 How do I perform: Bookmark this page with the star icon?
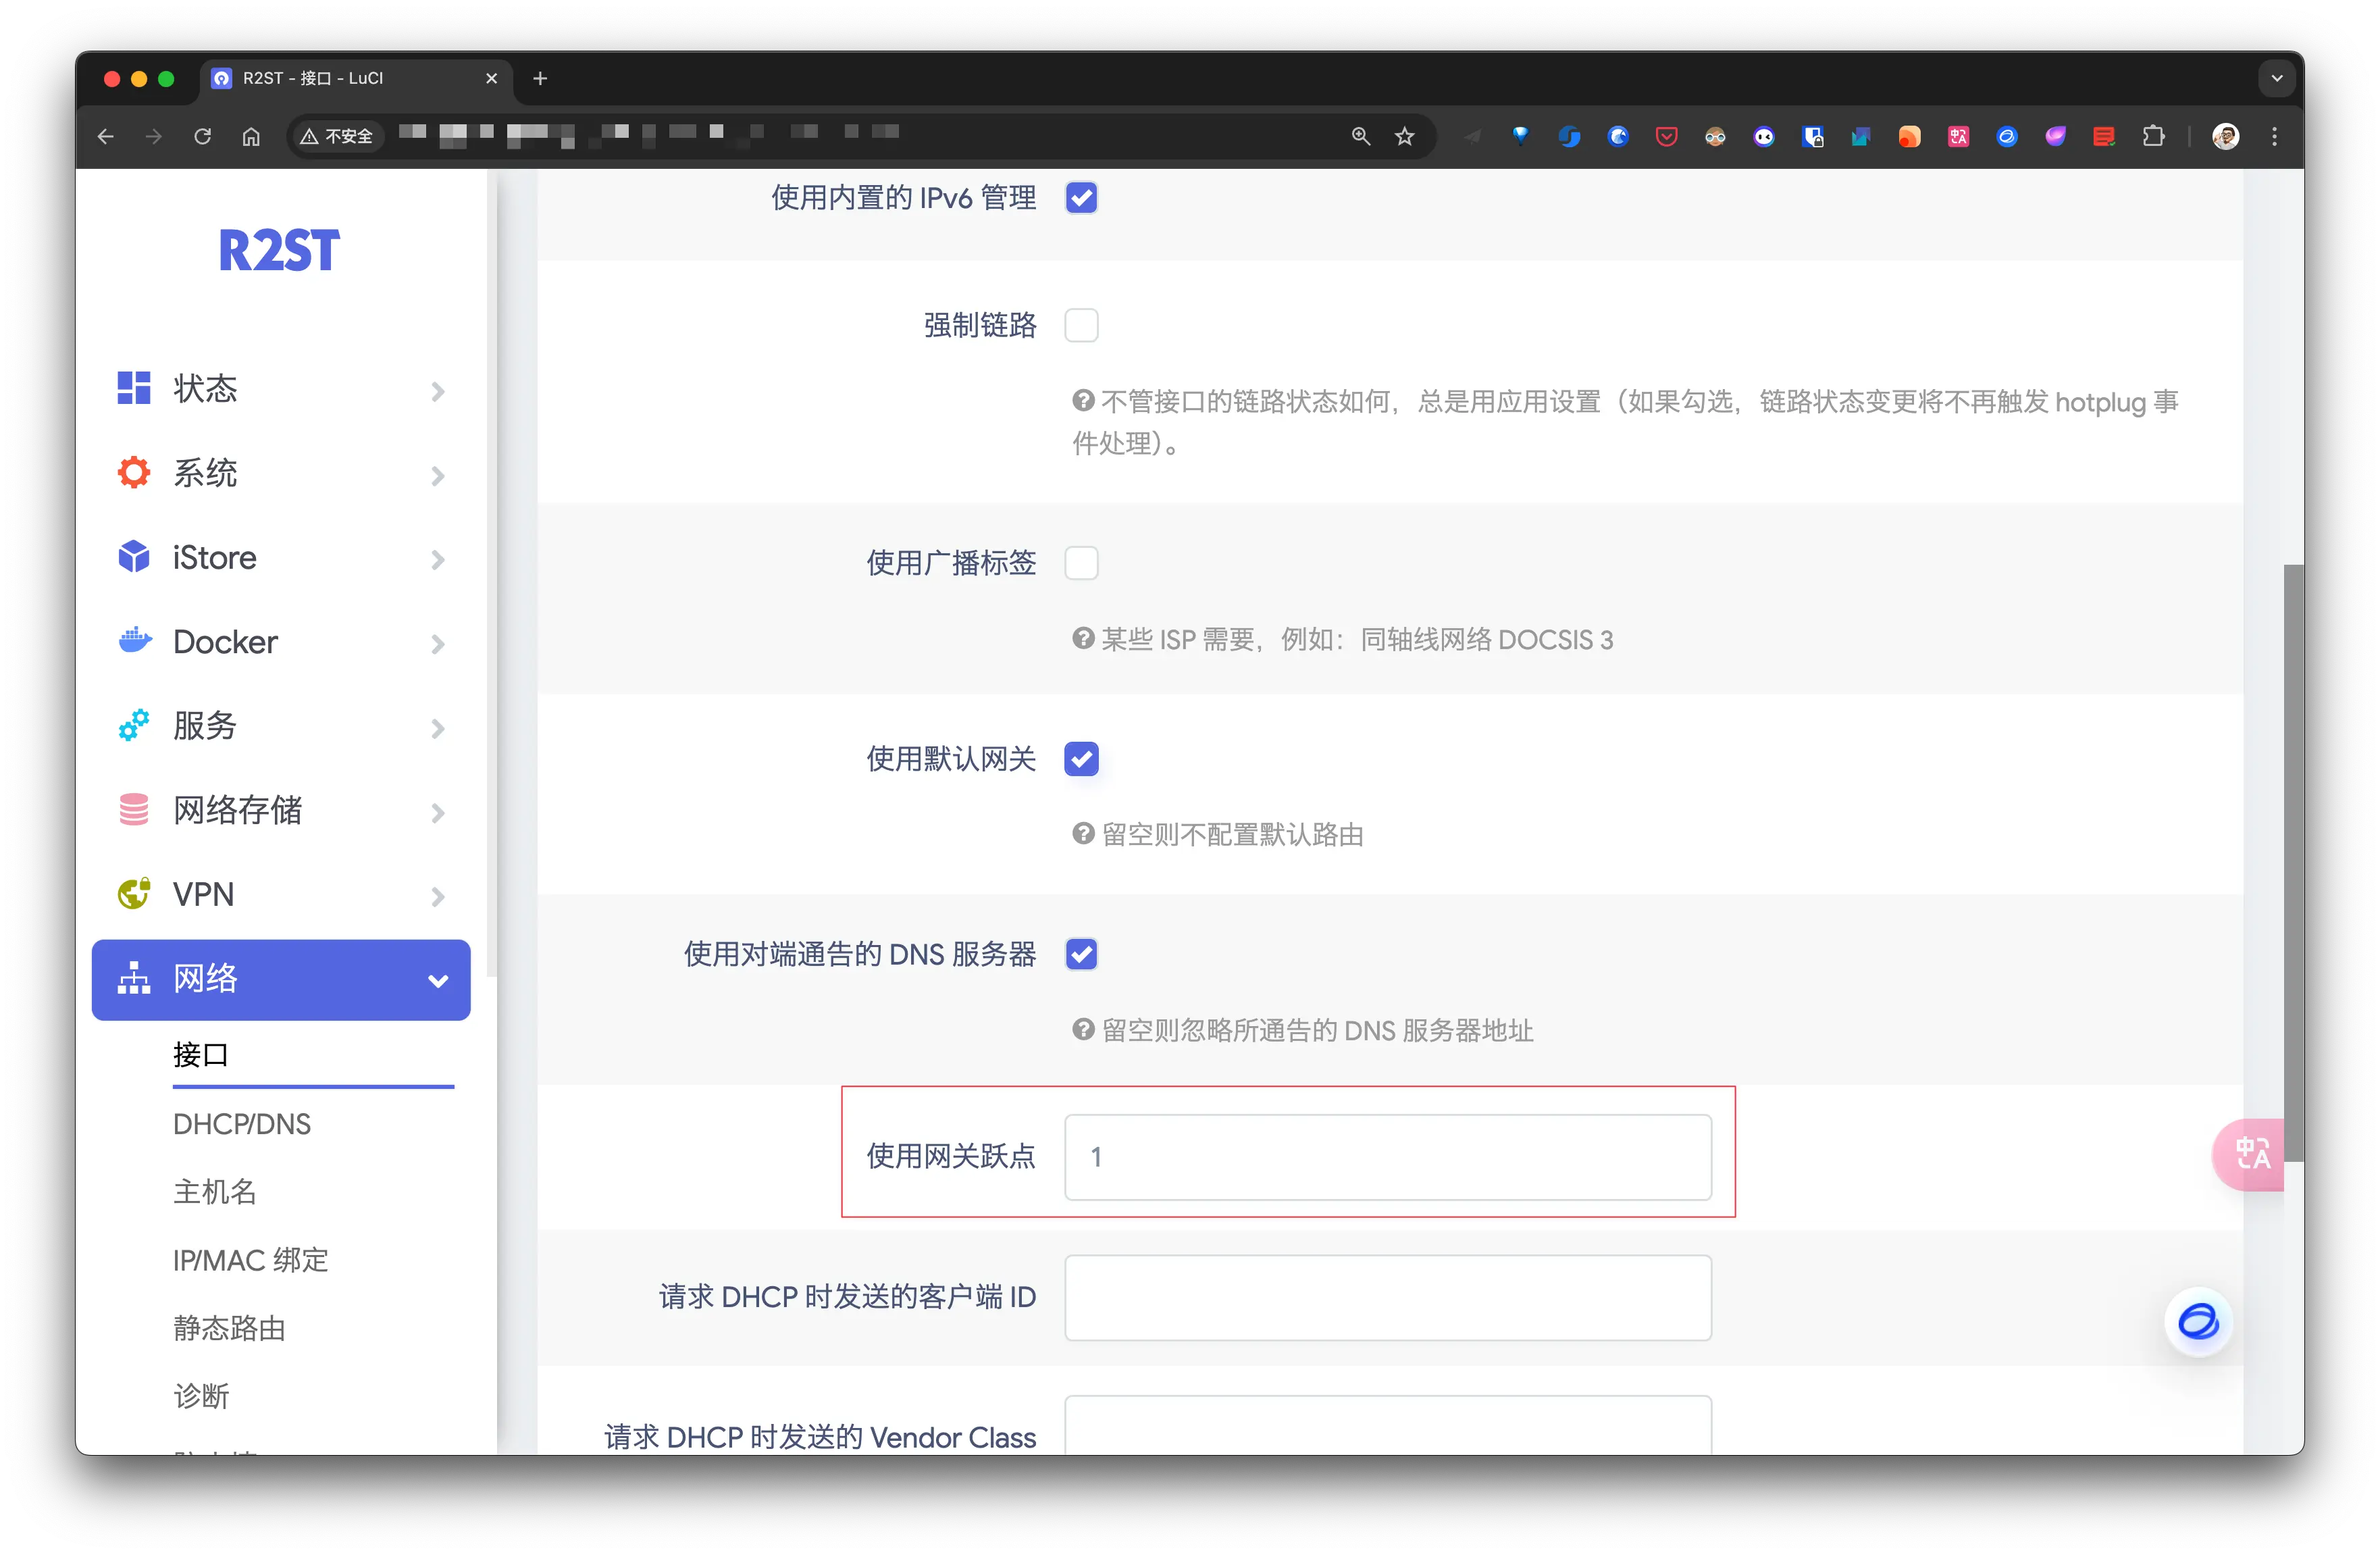click(x=1404, y=136)
